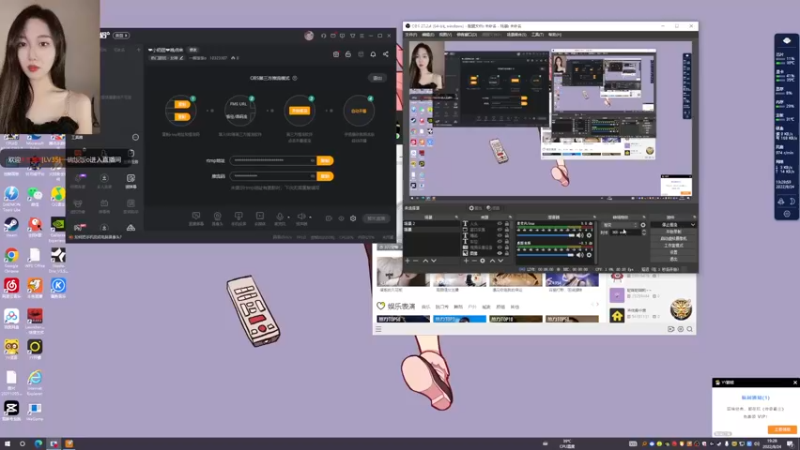Open the Scenes dock pop-out icon in OBS
This screenshot has height=450, width=800.
[456, 217]
